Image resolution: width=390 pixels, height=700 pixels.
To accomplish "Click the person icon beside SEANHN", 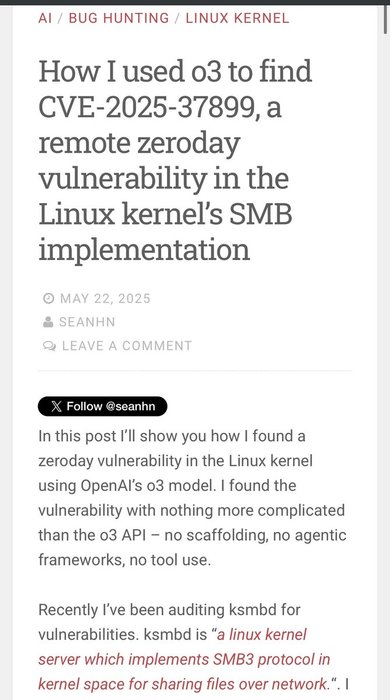I will point(48,322).
